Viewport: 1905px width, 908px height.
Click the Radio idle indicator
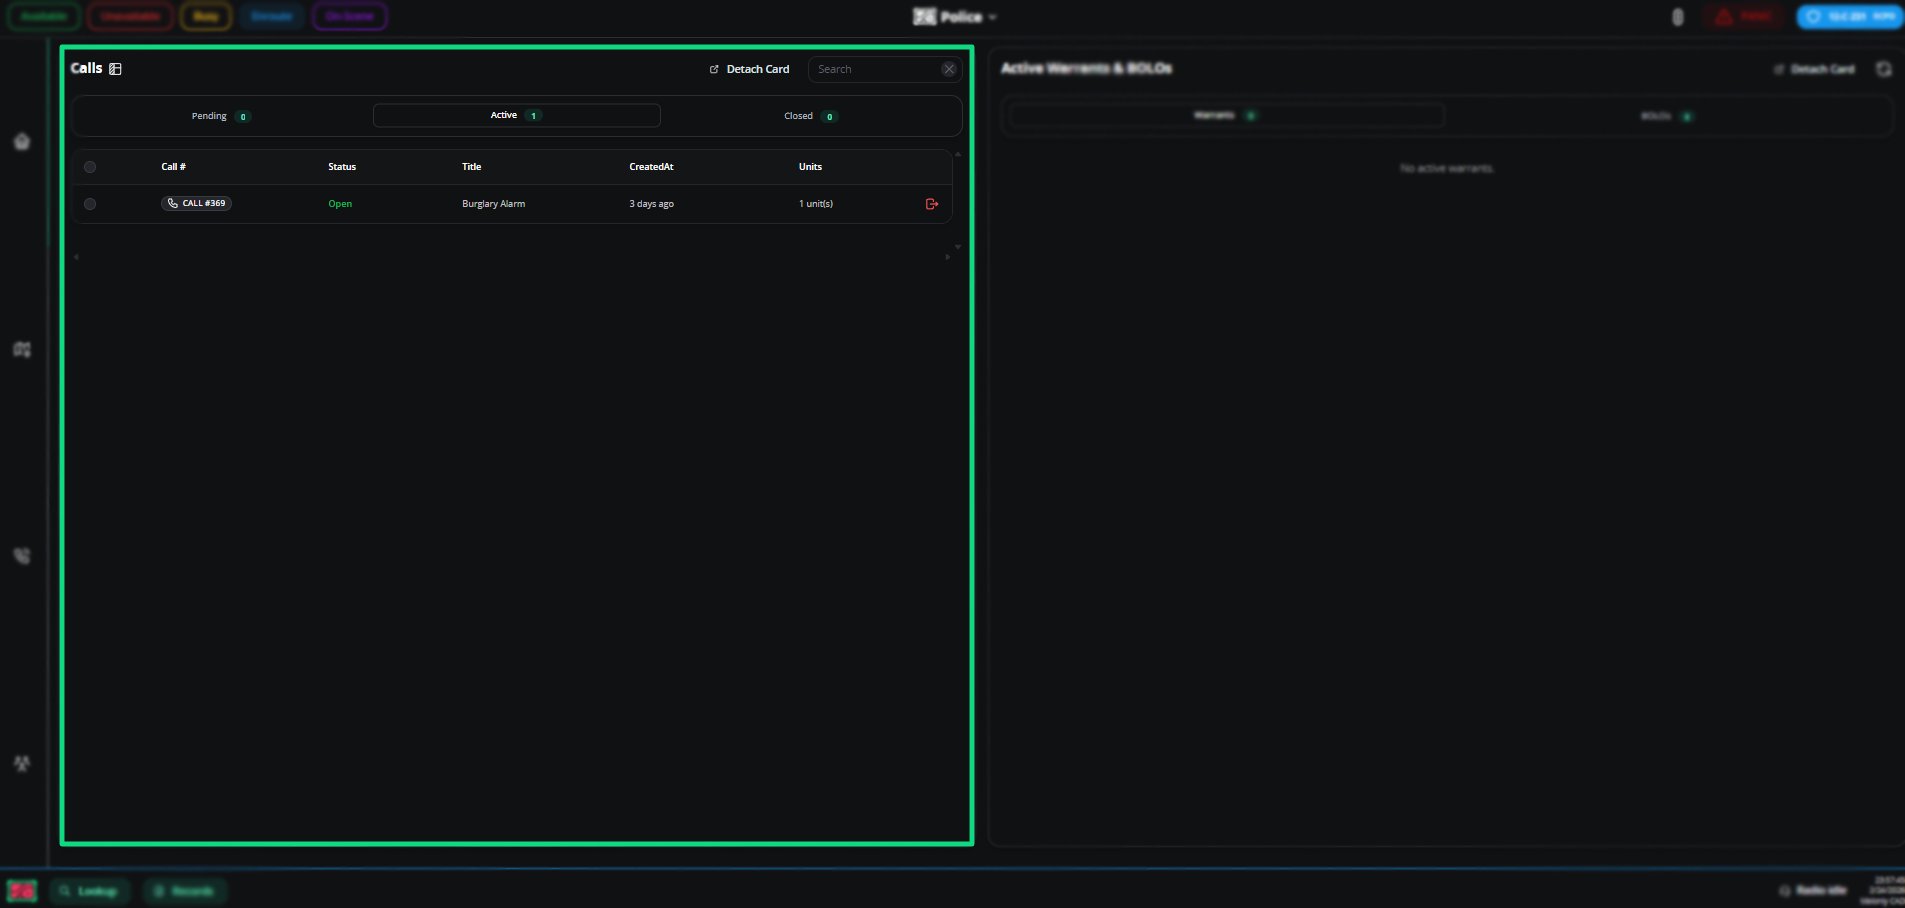pyautogui.click(x=1813, y=890)
